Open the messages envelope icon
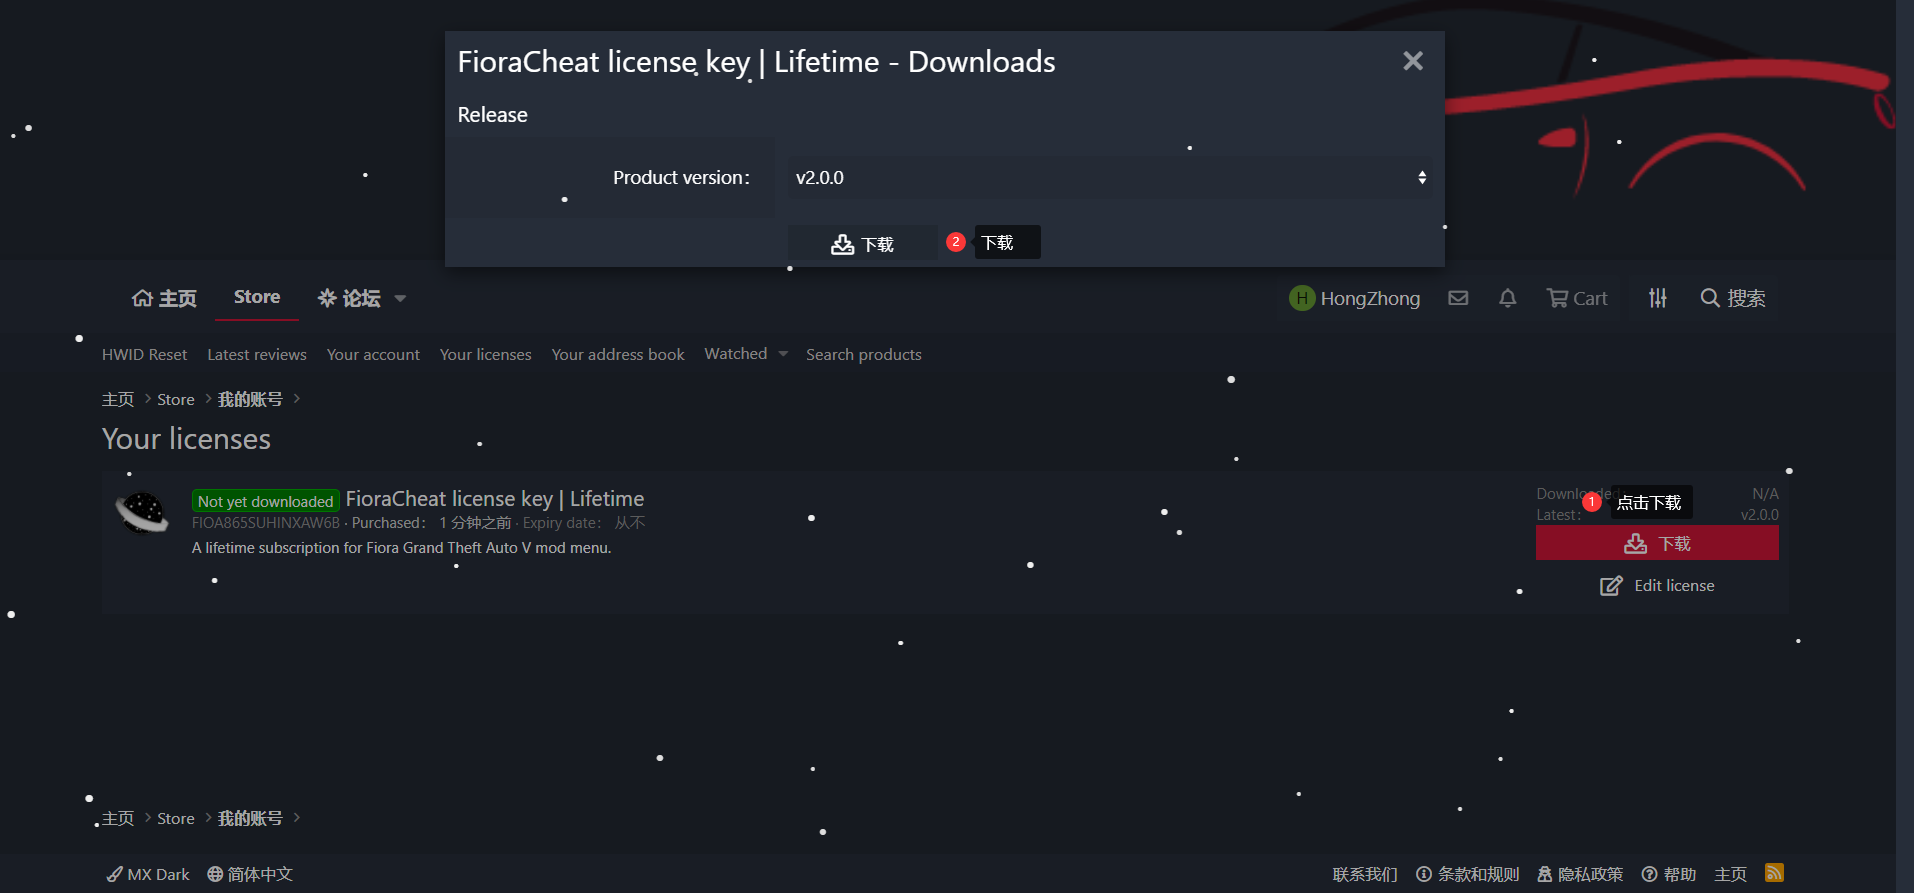This screenshot has height=893, width=1914. [x=1458, y=298]
